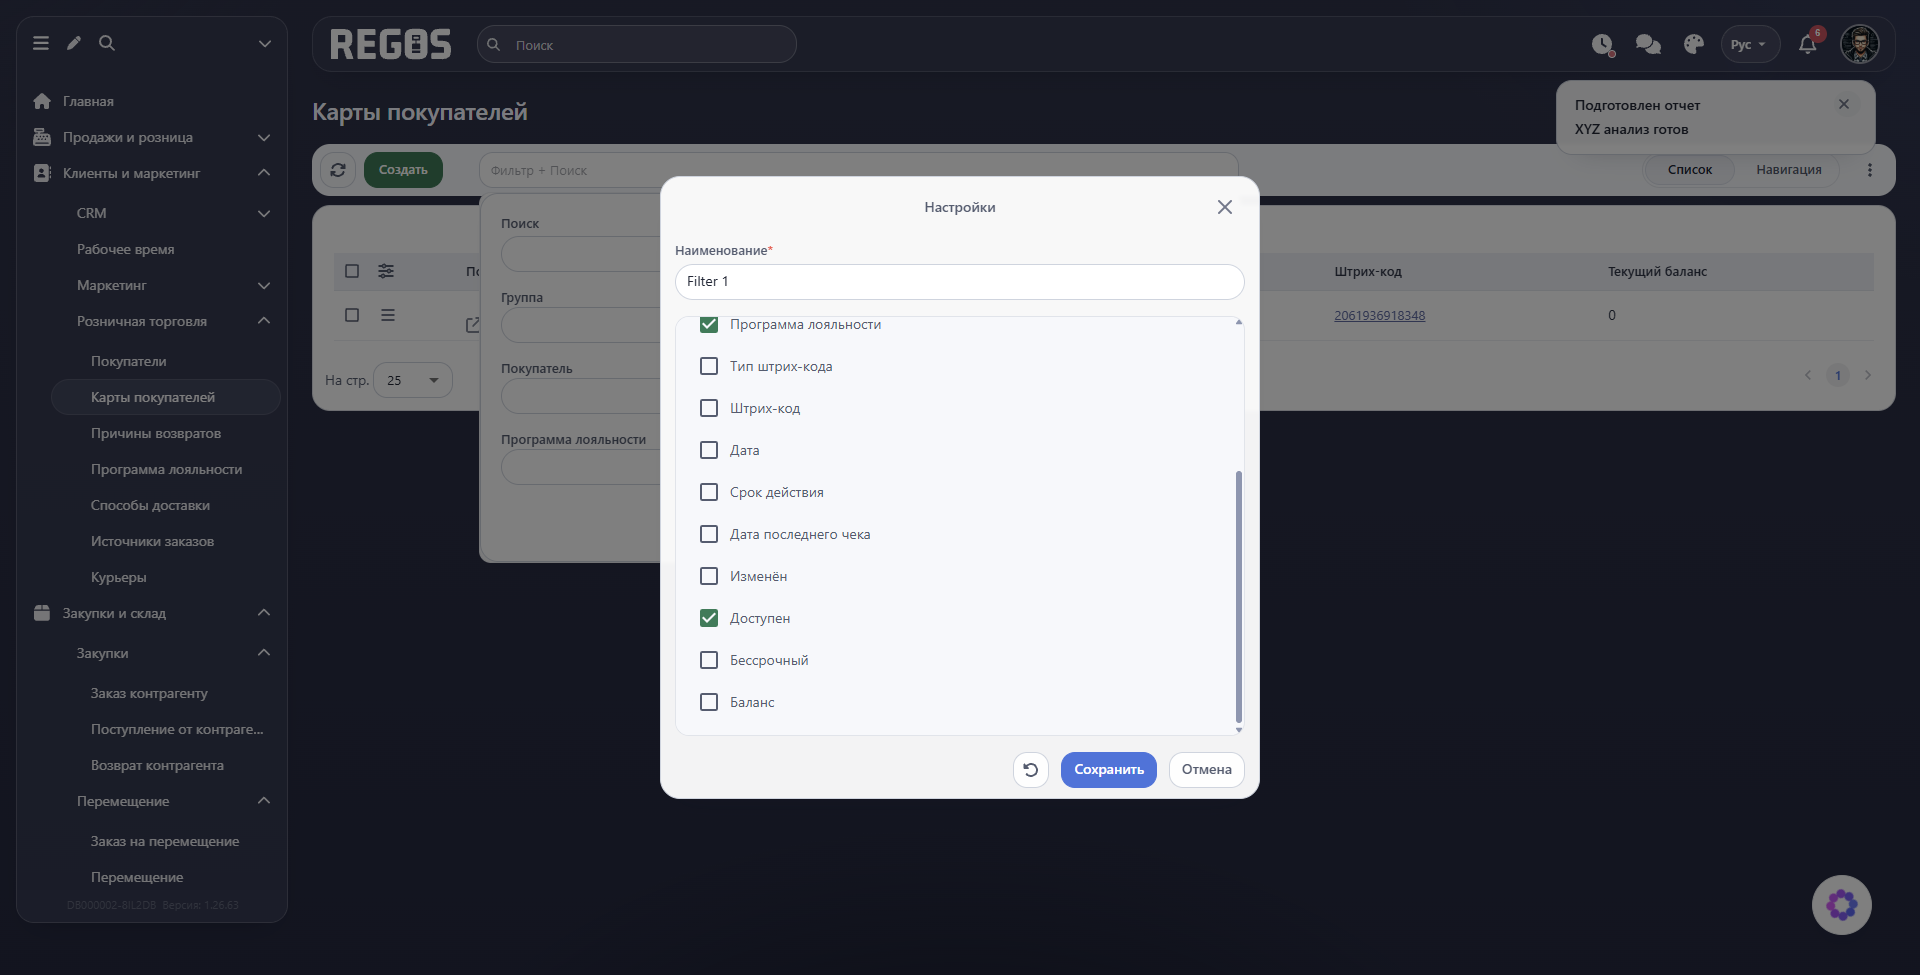
Task: Click the column settings sliders icon
Action: tap(386, 271)
